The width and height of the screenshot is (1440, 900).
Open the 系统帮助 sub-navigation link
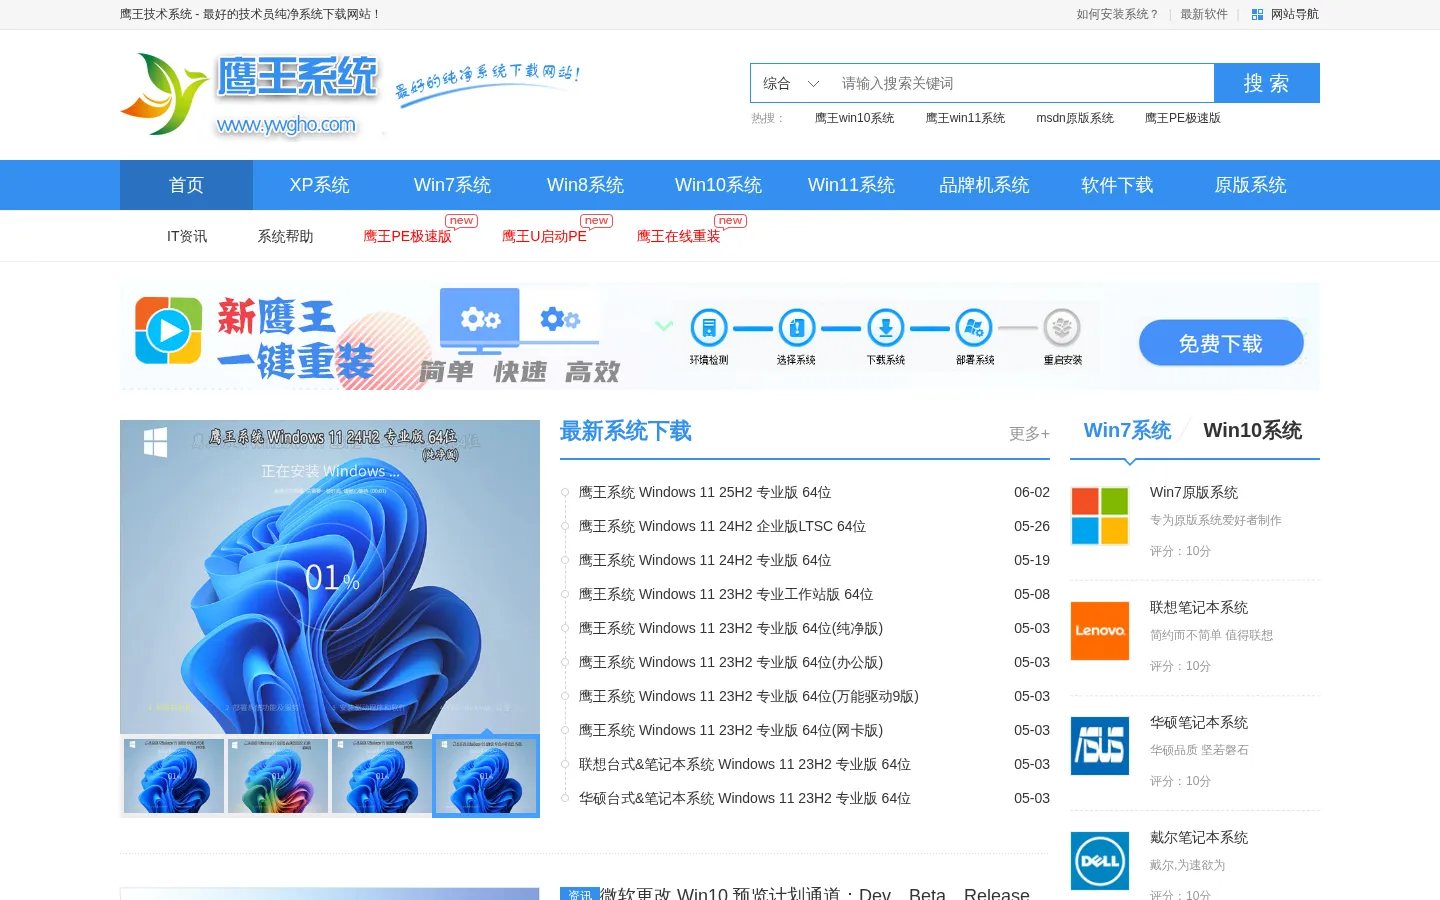pos(285,236)
